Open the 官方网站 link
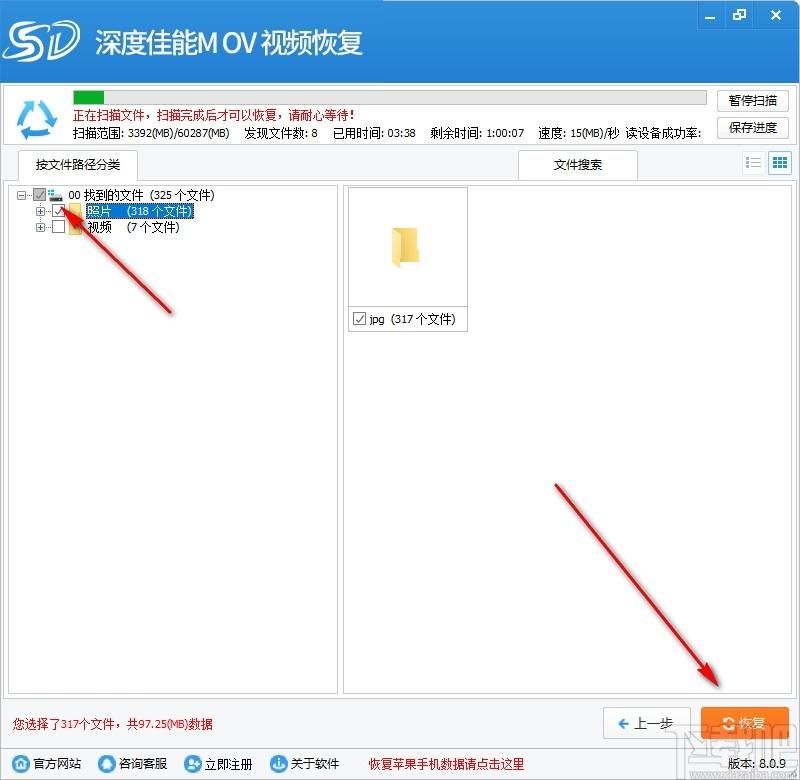The image size is (800, 780). pyautogui.click(x=57, y=764)
